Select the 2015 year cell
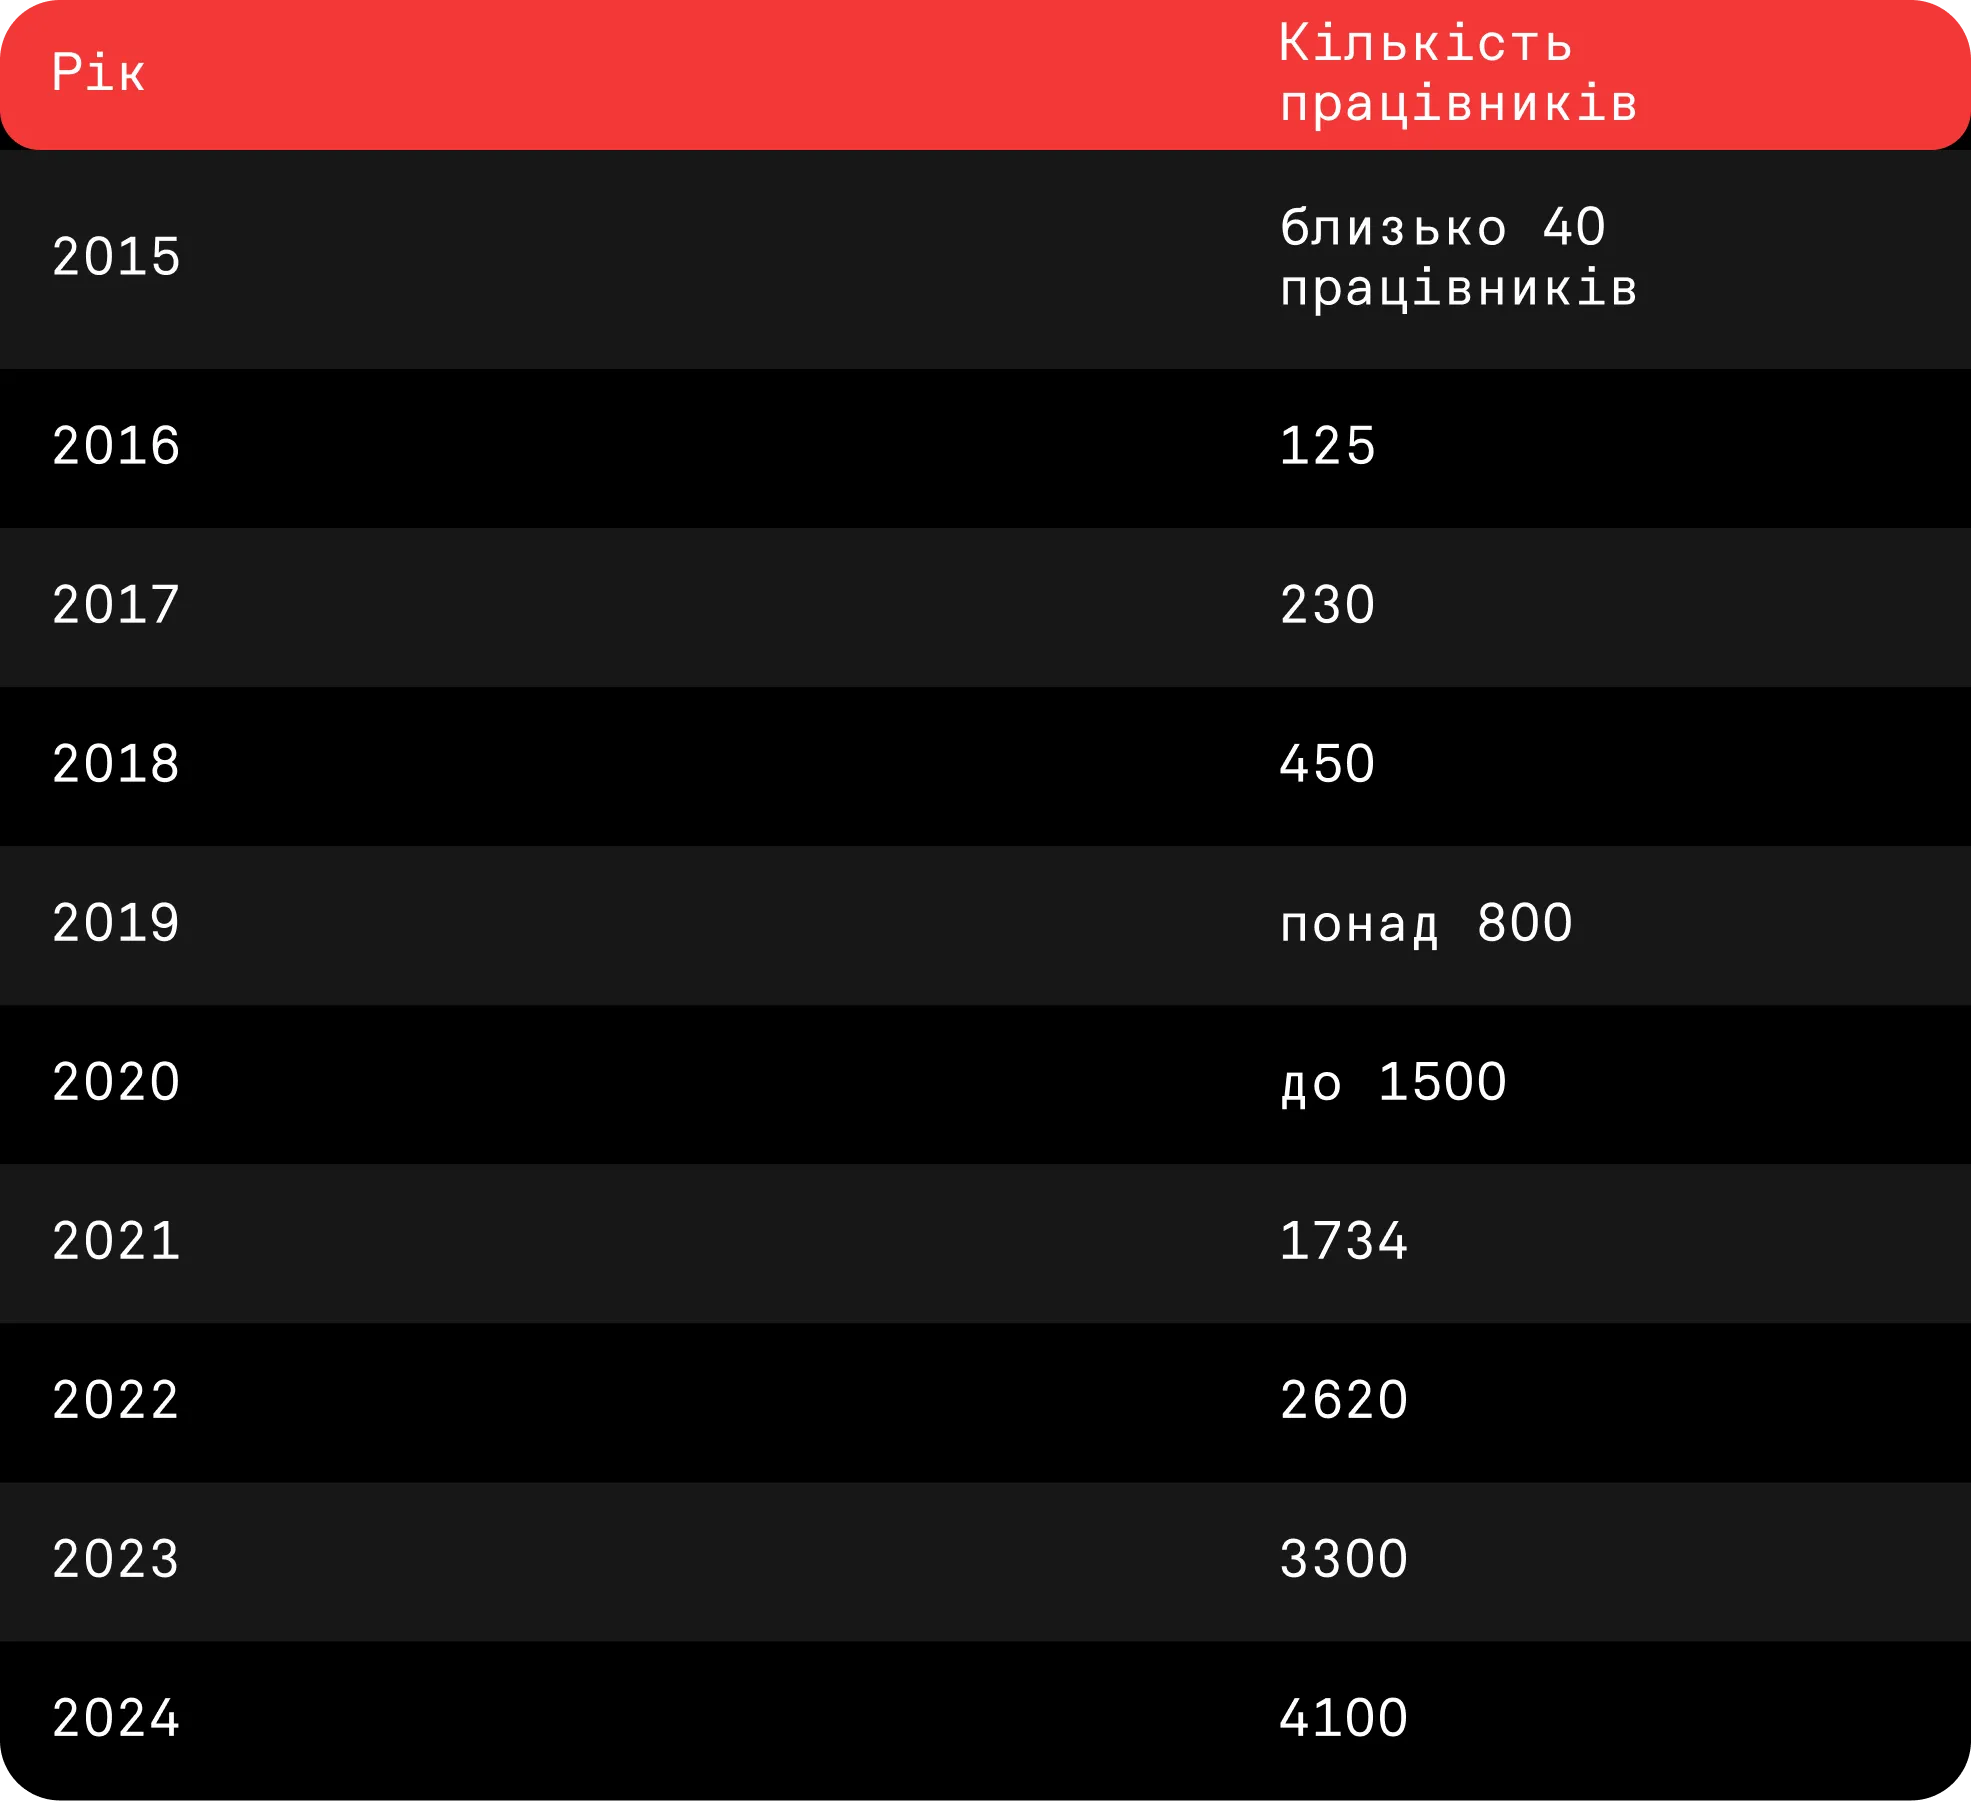Viewport: 1971px width, 1801px height. coord(116,258)
